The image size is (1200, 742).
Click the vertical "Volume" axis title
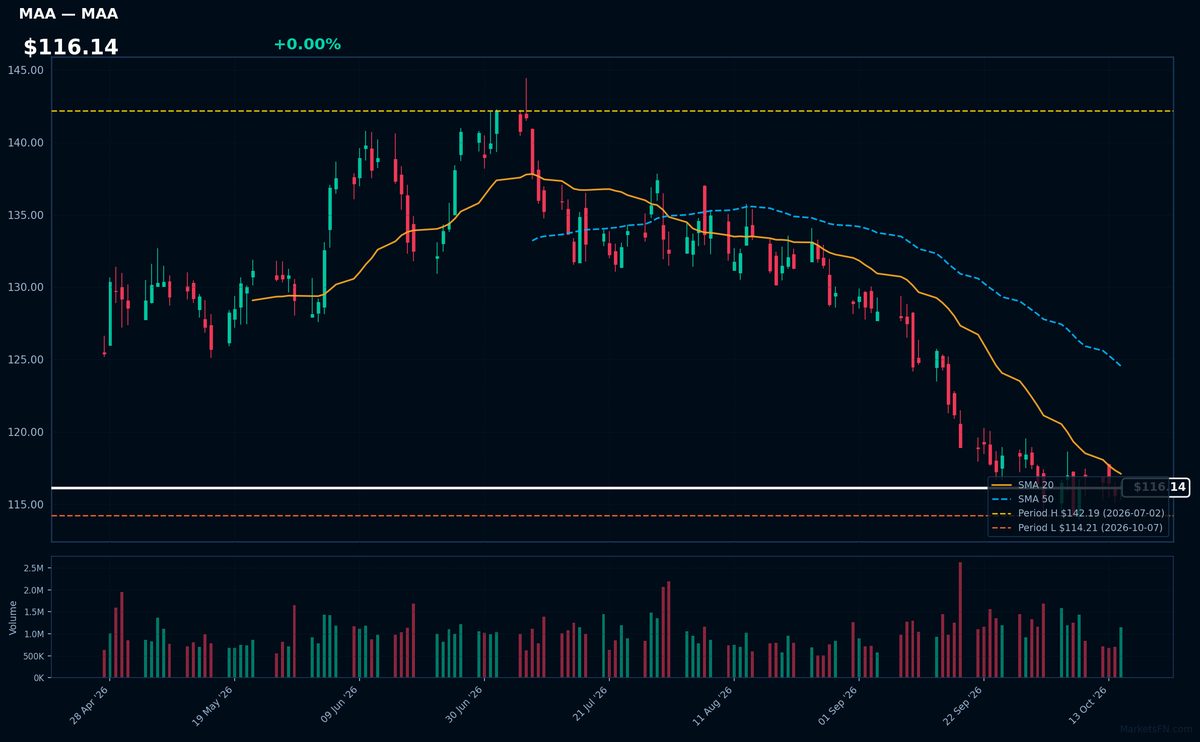tap(13, 617)
